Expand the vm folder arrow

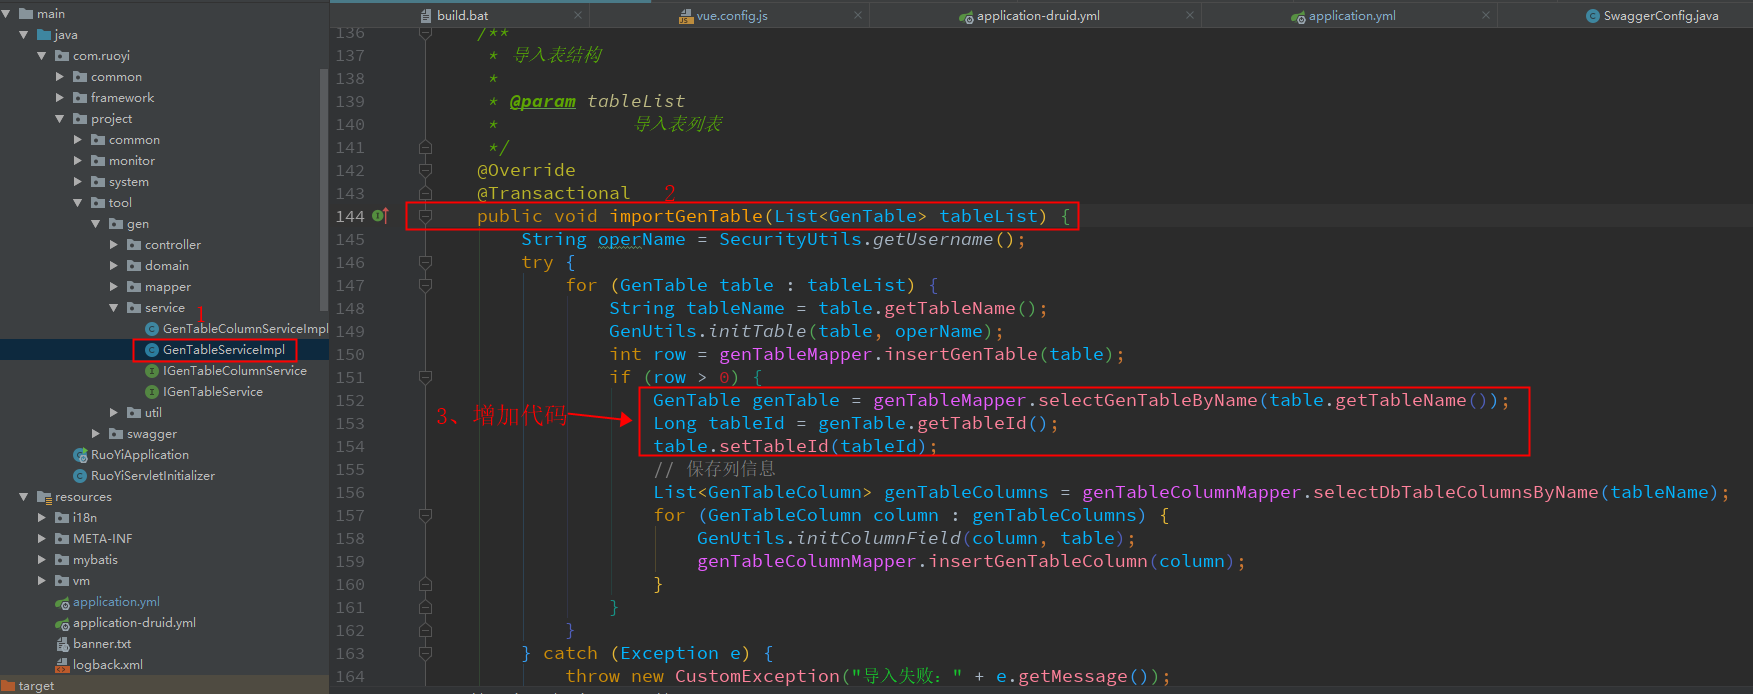pos(42,581)
